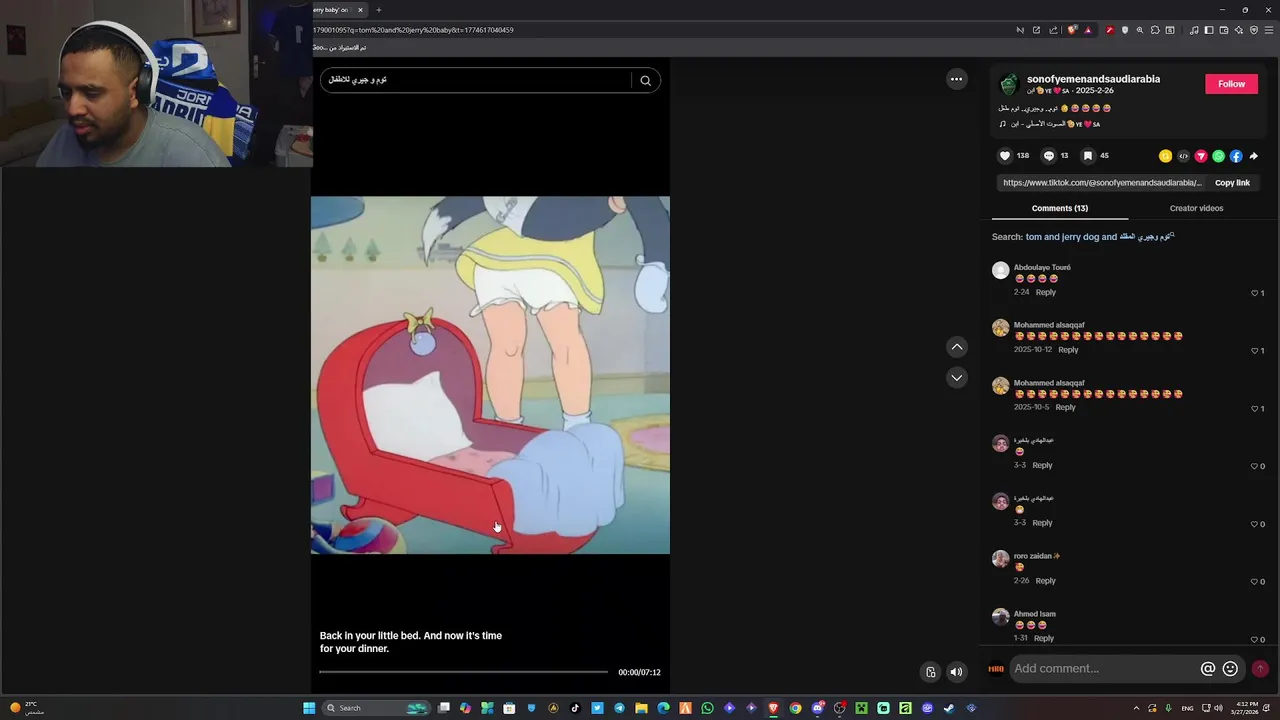Toggle the auto-scroll icon beside volume
This screenshot has width=1280, height=720.
tap(931, 672)
